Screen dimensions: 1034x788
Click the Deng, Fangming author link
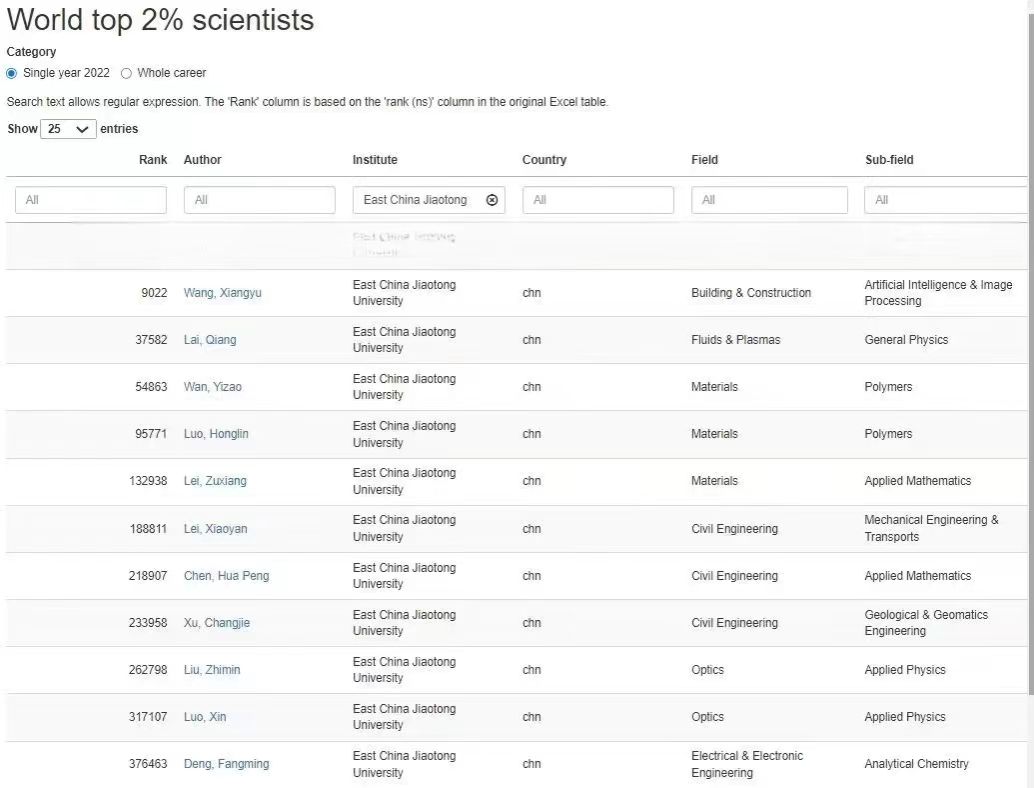coord(226,764)
